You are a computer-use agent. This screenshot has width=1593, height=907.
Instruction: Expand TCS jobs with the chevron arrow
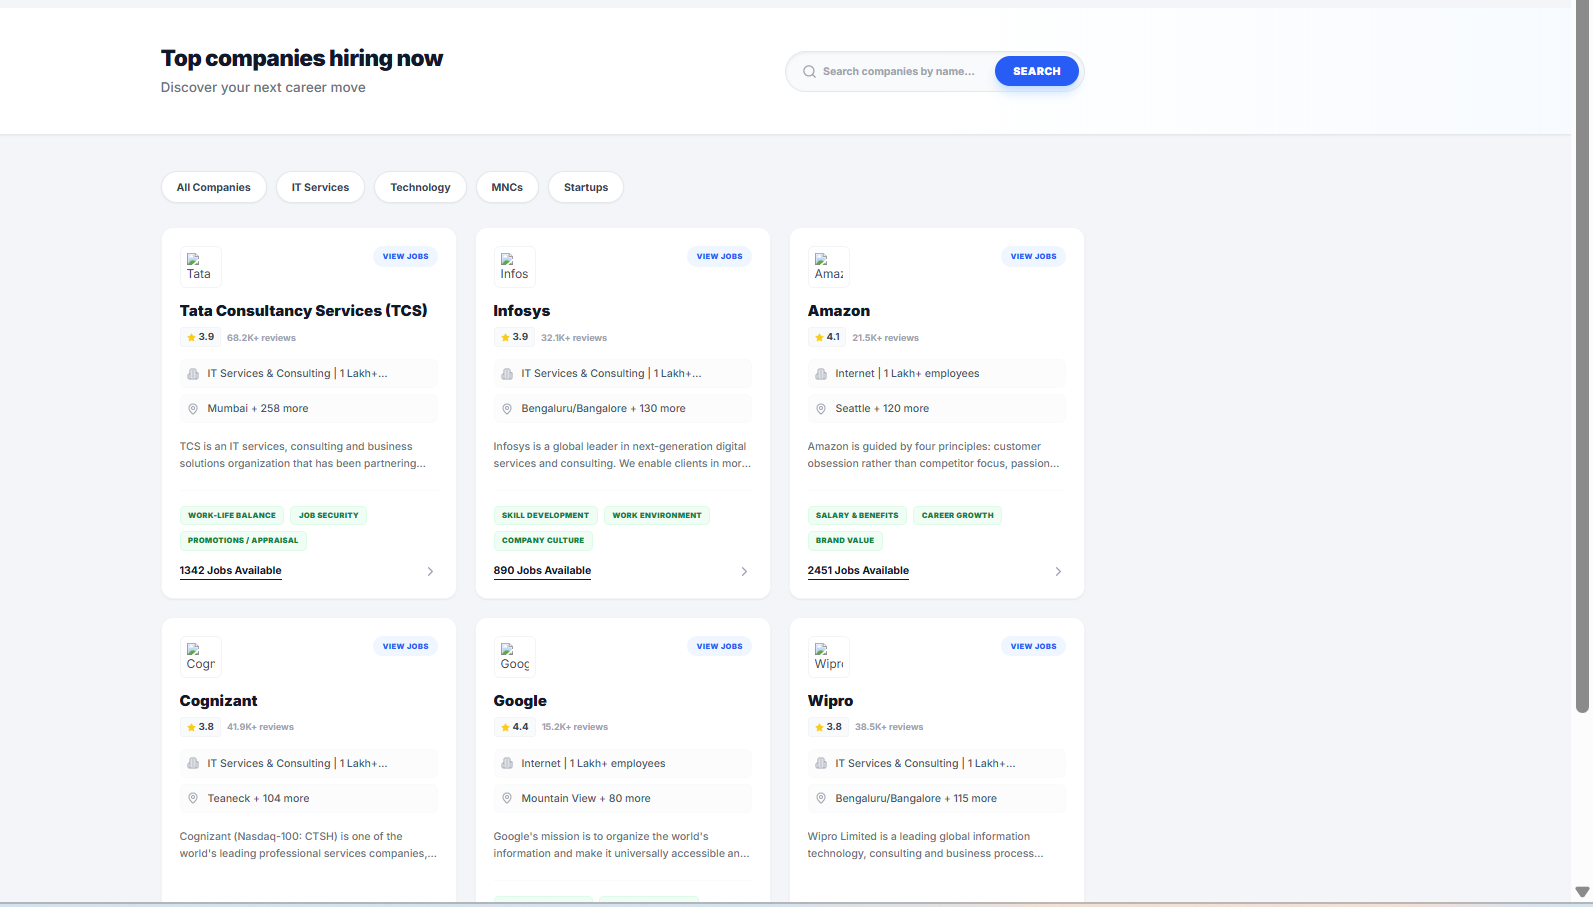coord(430,572)
